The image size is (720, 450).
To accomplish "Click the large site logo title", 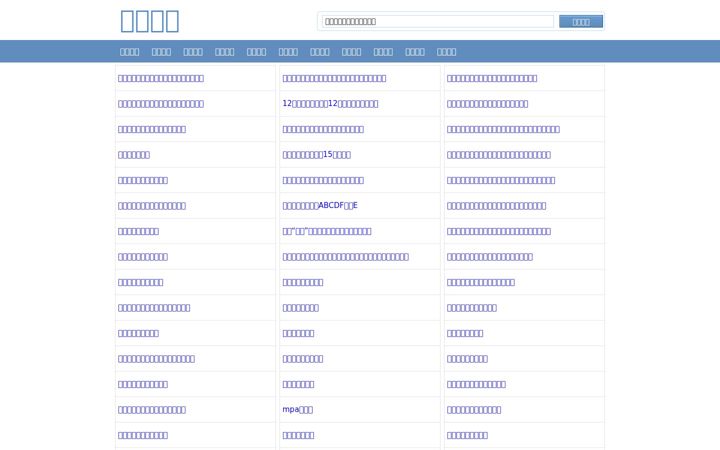I will click(150, 21).
